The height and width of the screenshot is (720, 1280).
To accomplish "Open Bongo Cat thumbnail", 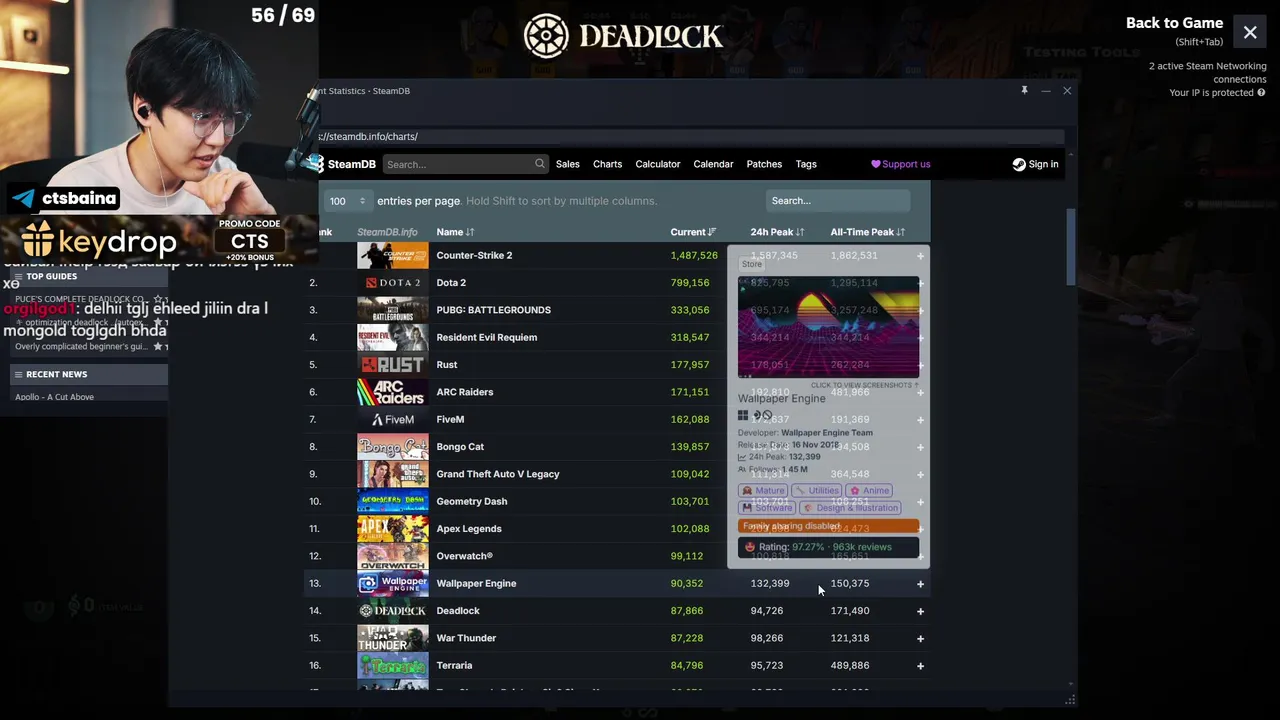I will (x=393, y=447).
